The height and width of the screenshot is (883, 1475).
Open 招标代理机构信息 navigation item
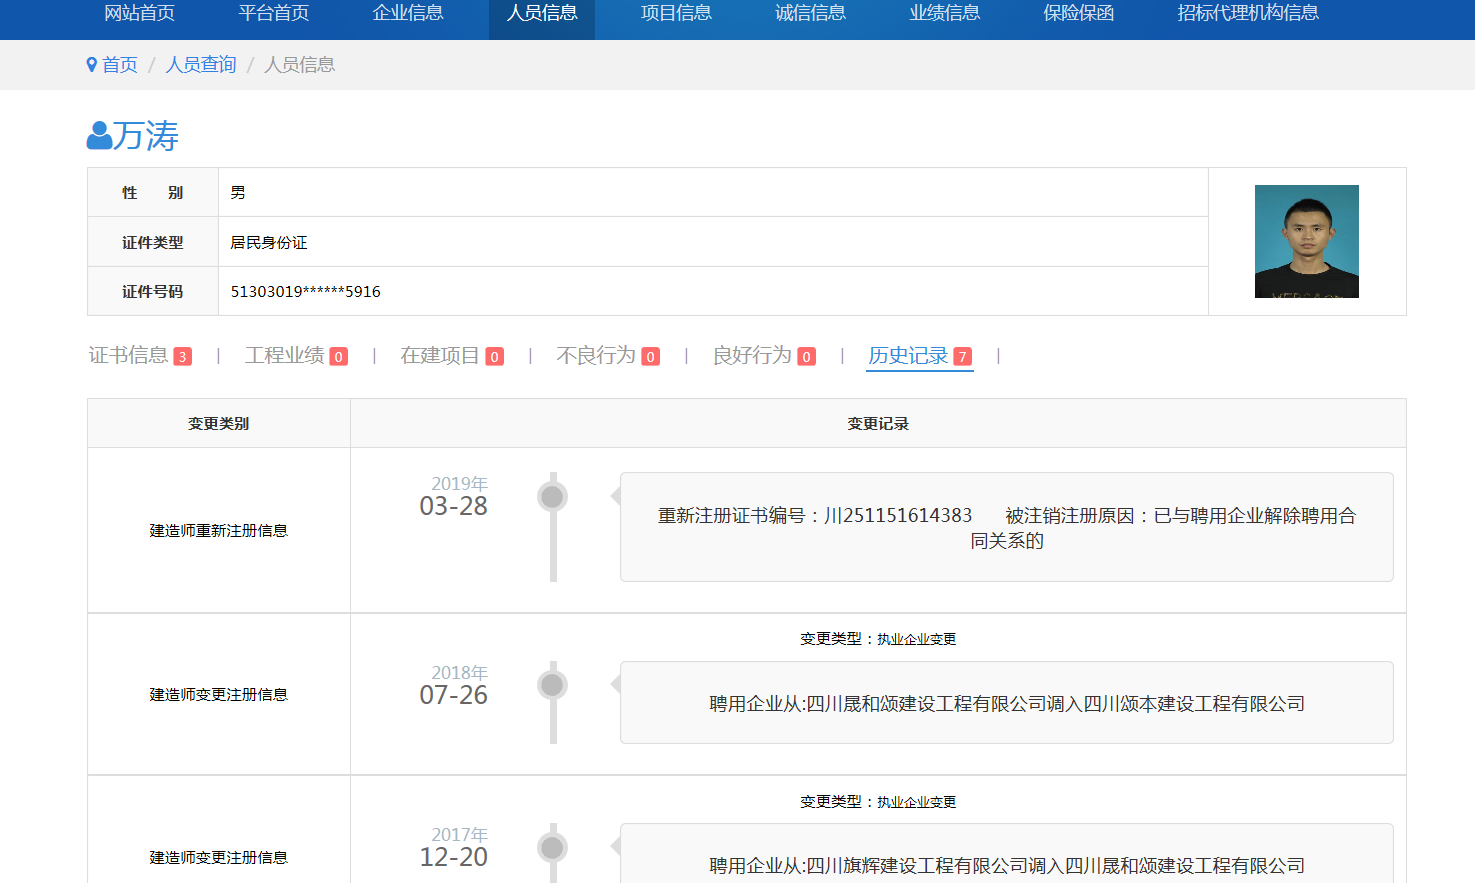(x=1248, y=13)
